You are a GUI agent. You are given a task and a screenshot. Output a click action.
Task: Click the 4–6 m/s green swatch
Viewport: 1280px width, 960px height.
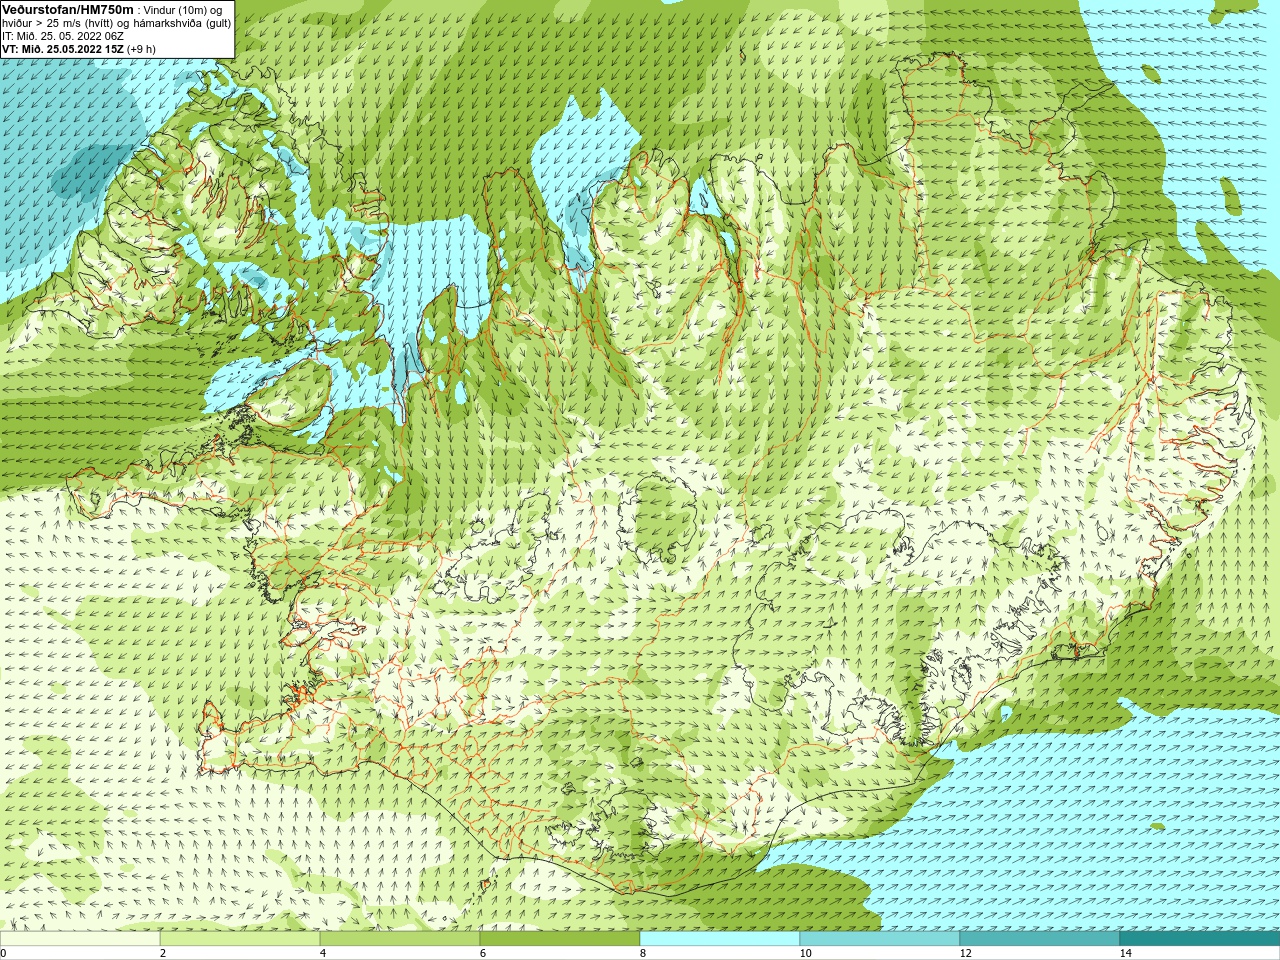point(400,939)
